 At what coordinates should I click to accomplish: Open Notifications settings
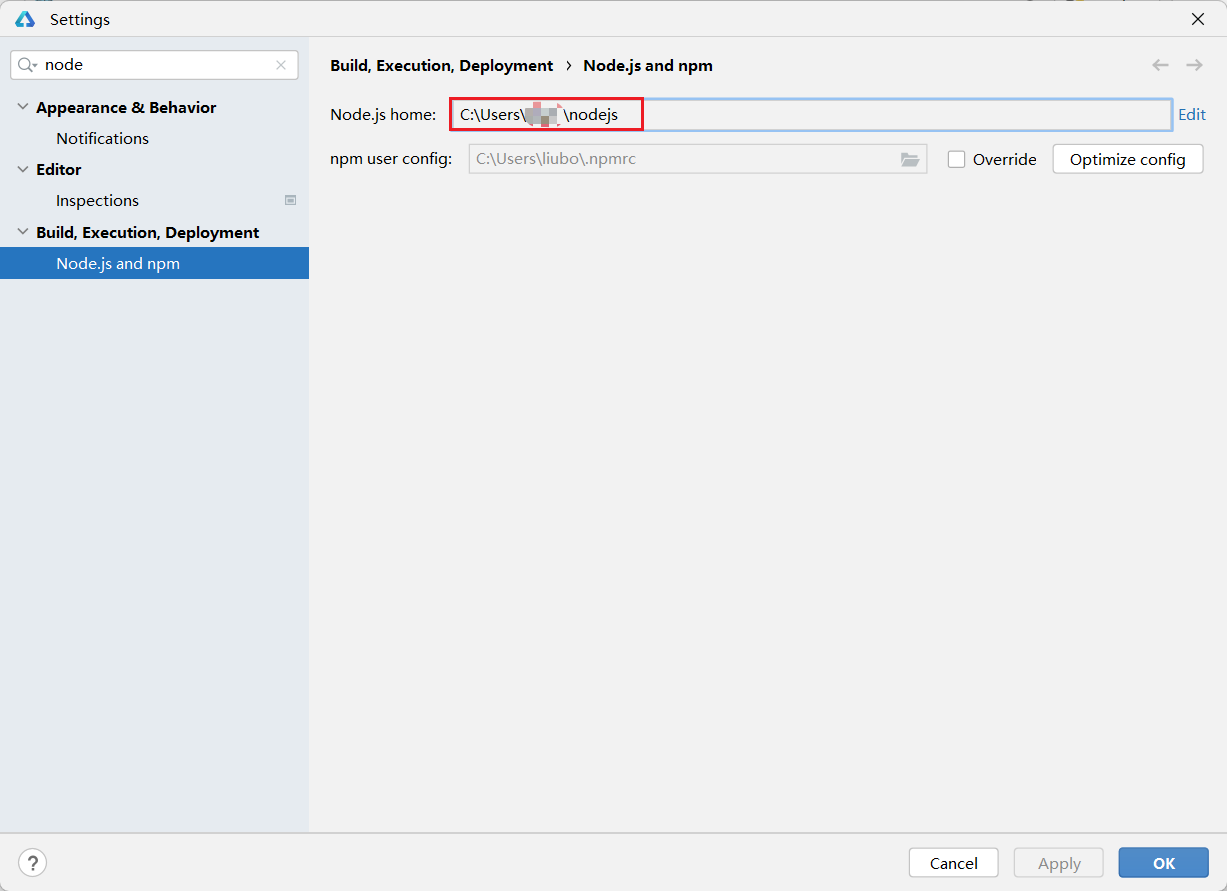[x=102, y=138]
